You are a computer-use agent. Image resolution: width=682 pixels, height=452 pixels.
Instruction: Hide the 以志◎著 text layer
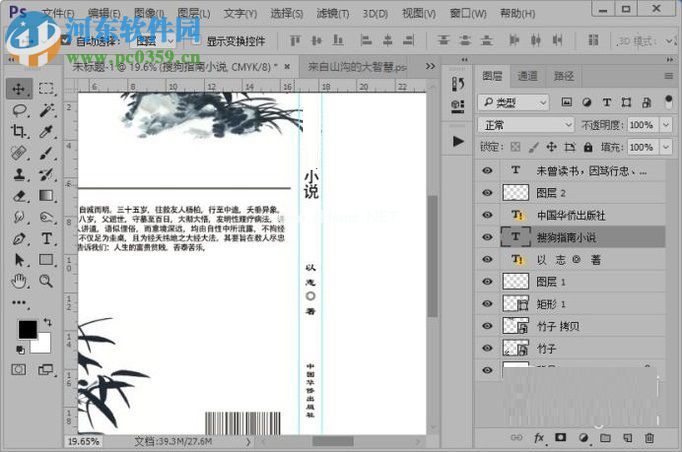(x=487, y=259)
